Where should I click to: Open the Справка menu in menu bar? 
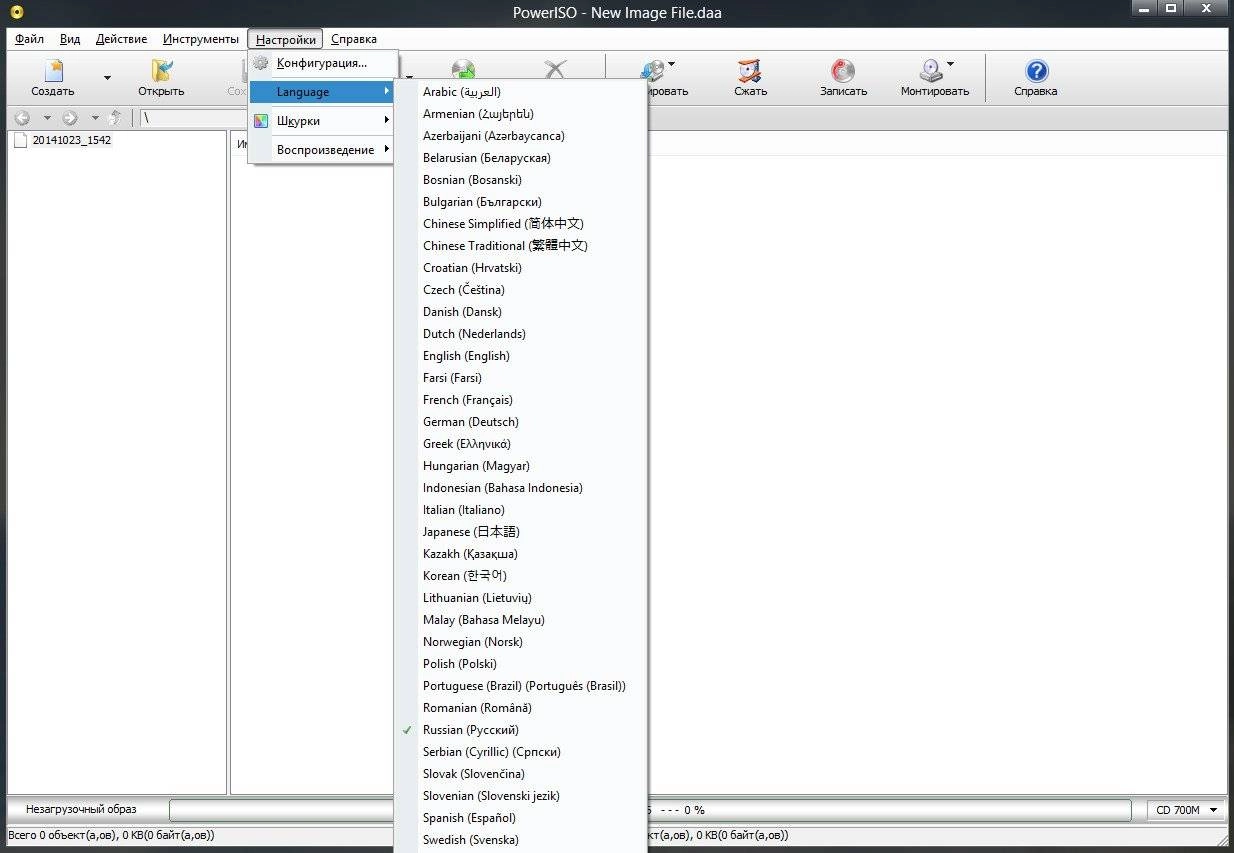pyautogui.click(x=354, y=39)
